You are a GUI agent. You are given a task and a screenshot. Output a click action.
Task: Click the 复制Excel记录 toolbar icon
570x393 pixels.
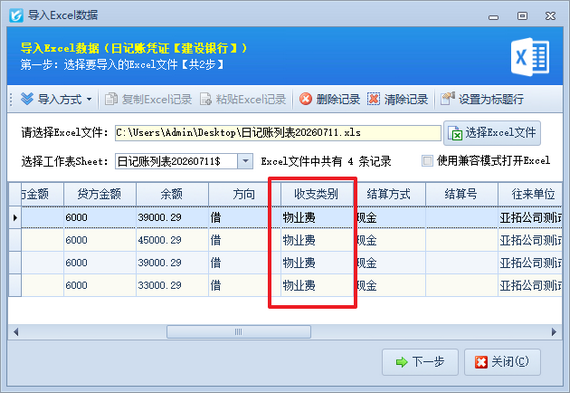click(x=111, y=99)
